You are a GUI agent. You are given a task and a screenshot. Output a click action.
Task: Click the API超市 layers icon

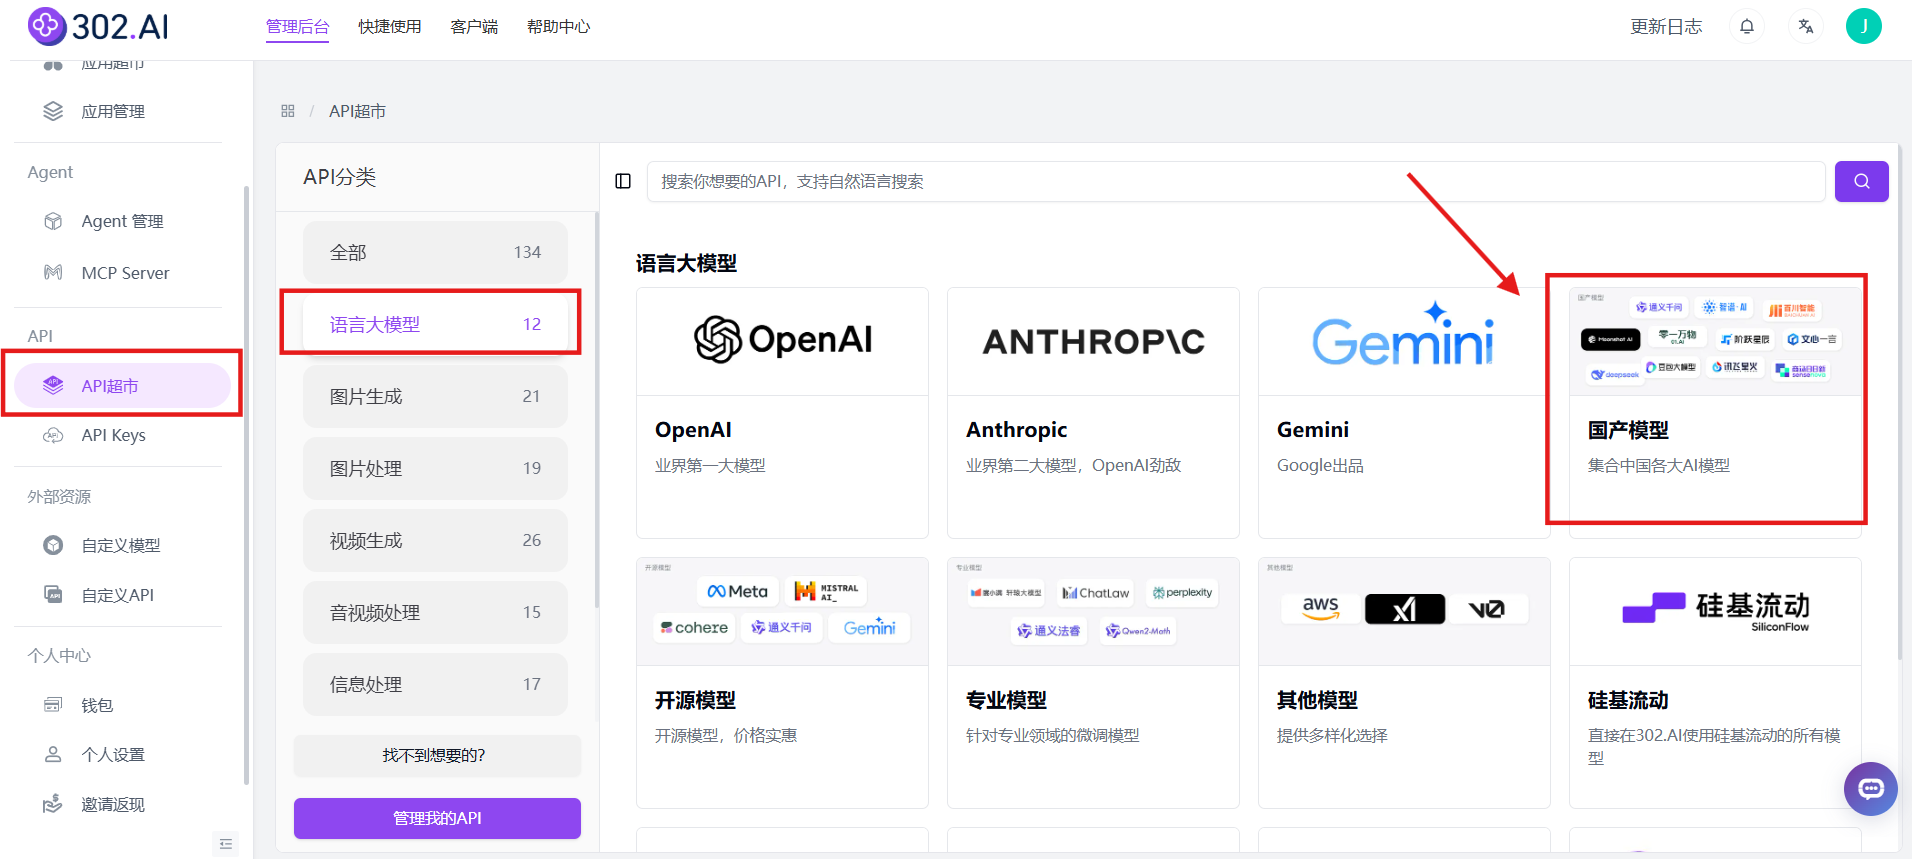53,385
